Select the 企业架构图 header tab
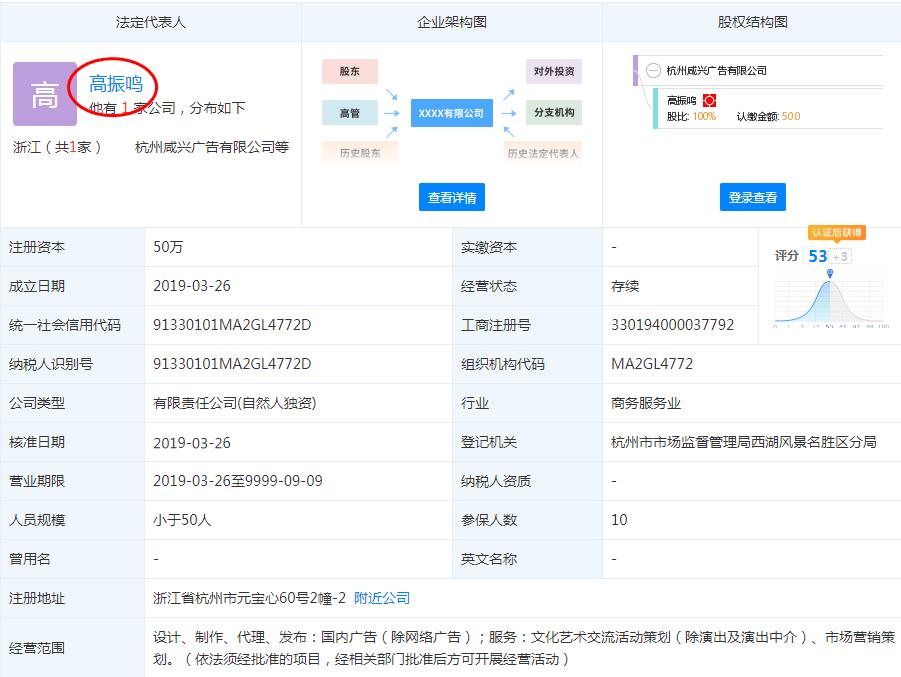 pyautogui.click(x=451, y=21)
